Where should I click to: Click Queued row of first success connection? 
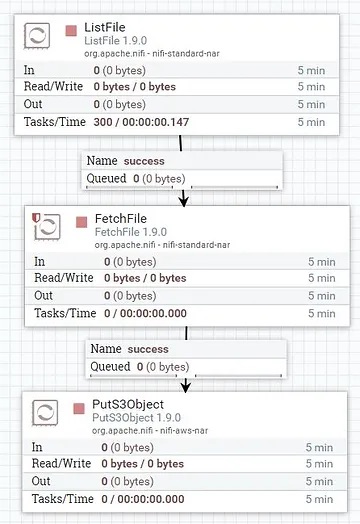pyautogui.click(x=182, y=179)
